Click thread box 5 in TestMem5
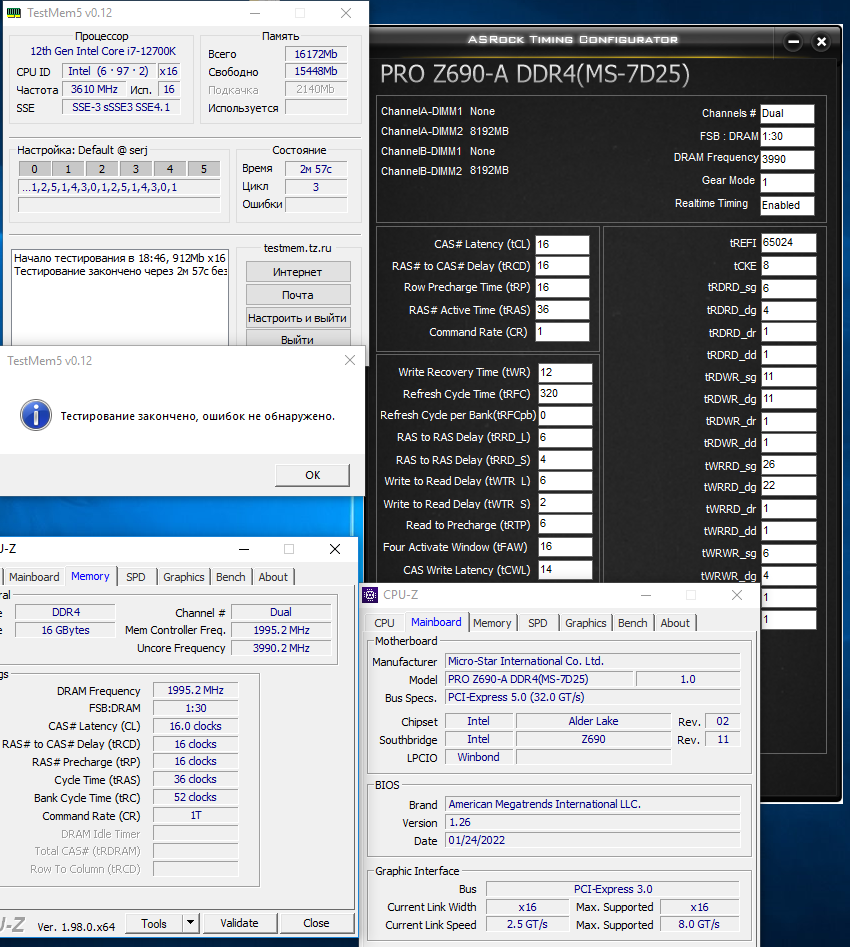Screen dimensions: 850x947 pos(204,169)
